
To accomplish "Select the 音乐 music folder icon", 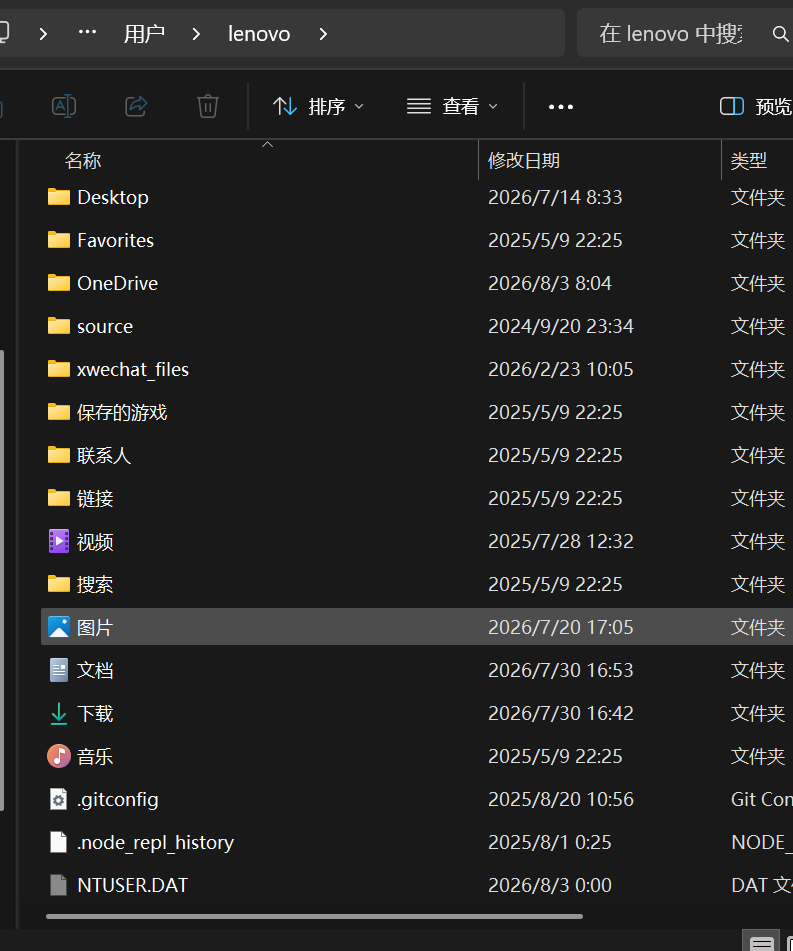I will coord(59,756).
